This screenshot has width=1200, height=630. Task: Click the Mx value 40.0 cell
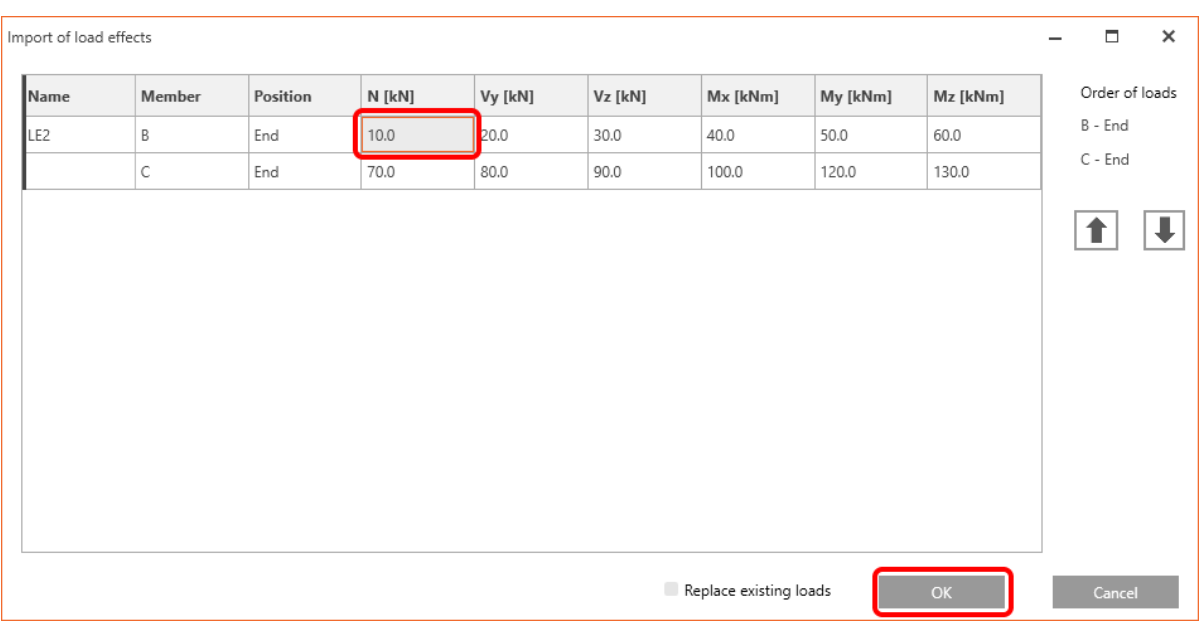click(x=698, y=133)
